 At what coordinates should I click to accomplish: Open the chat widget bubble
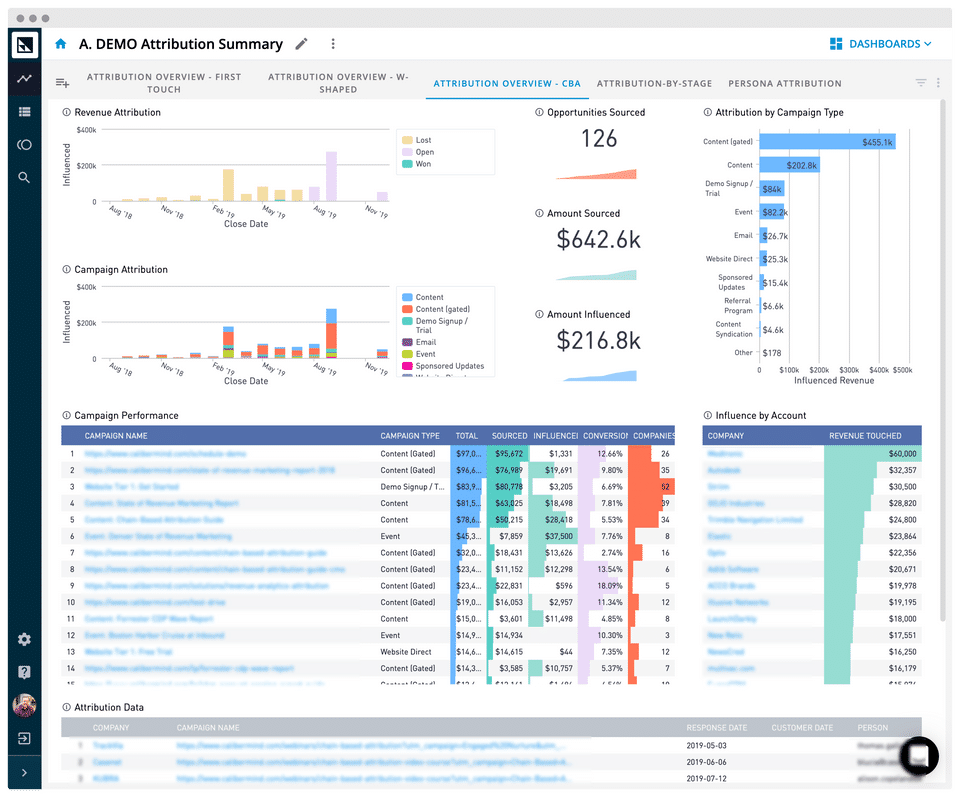coord(920,756)
